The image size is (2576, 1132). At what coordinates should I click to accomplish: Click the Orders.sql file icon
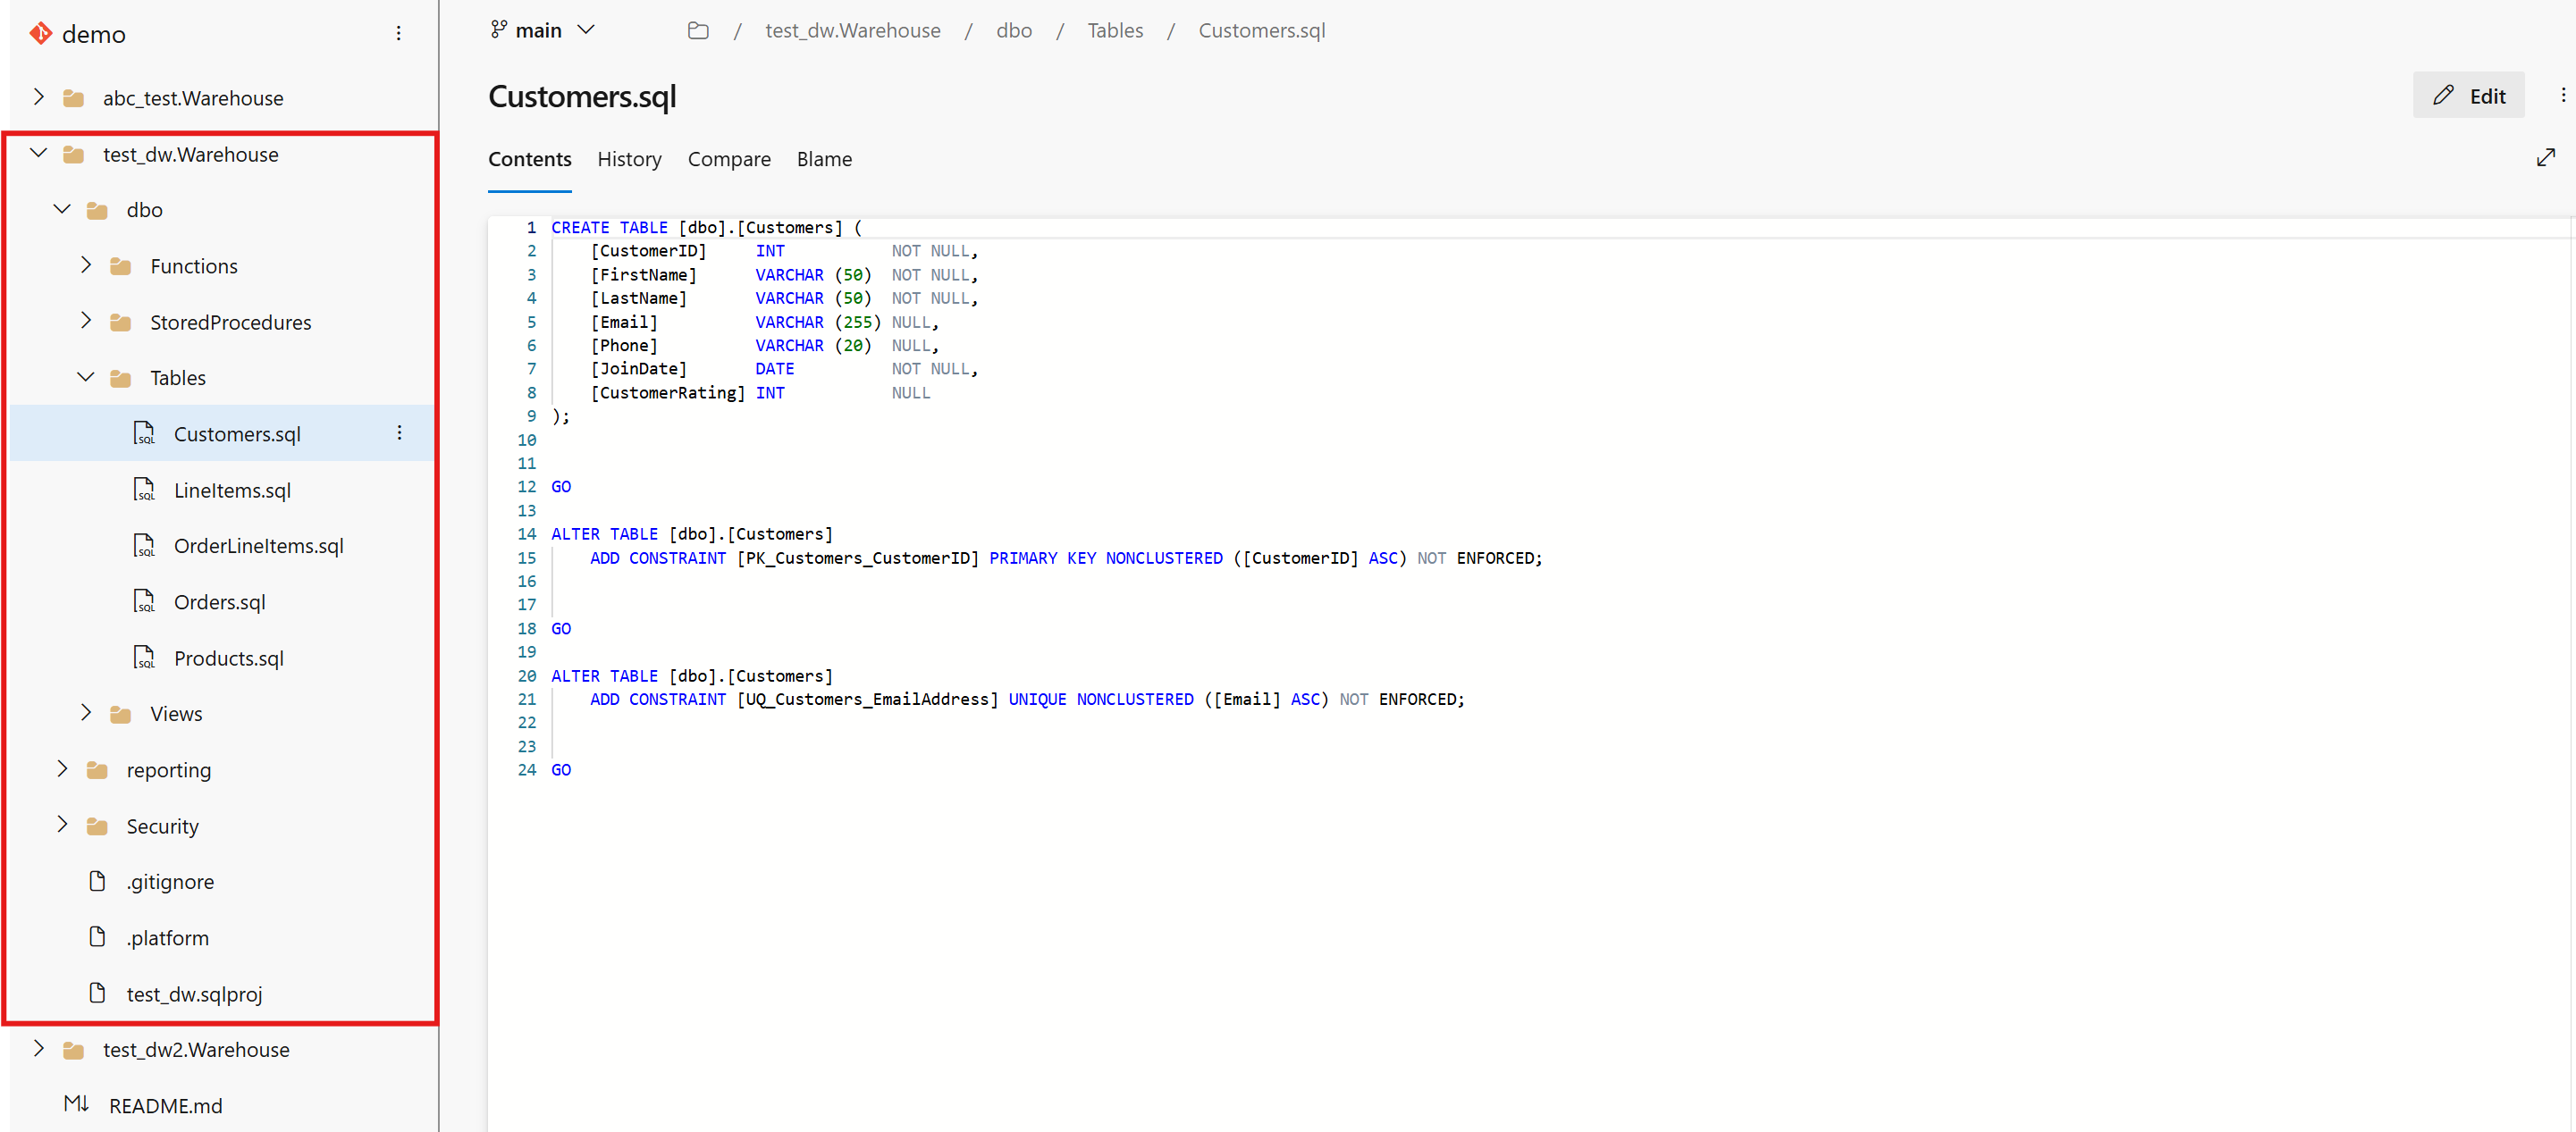144,601
